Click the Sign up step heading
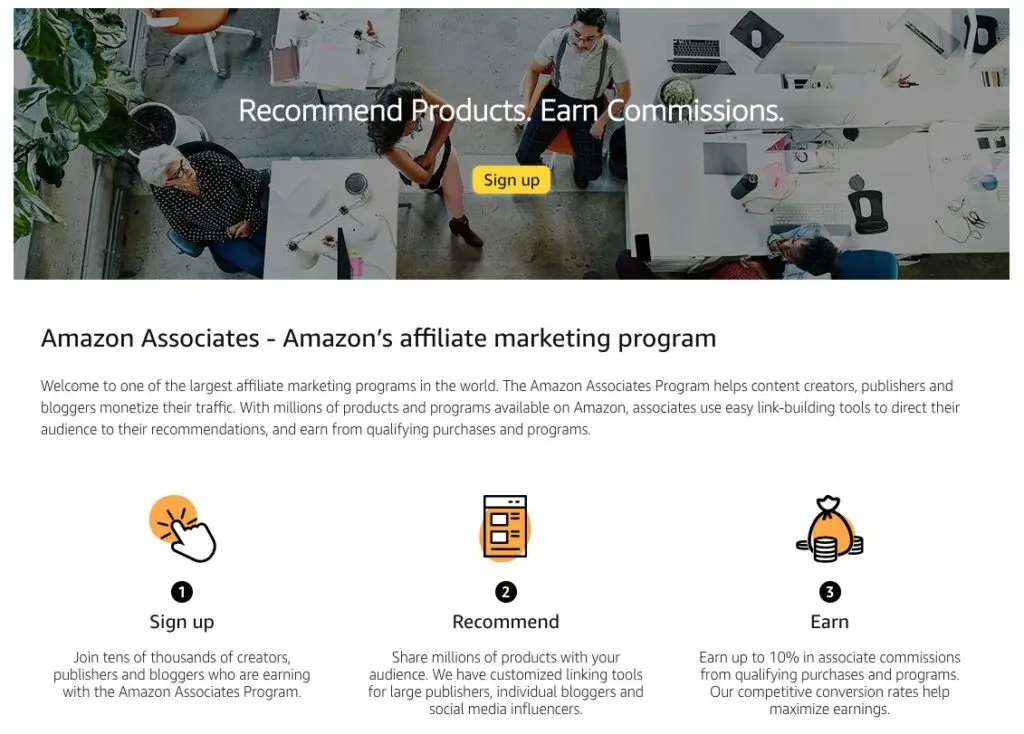This screenshot has height=734, width=1024. tap(182, 622)
